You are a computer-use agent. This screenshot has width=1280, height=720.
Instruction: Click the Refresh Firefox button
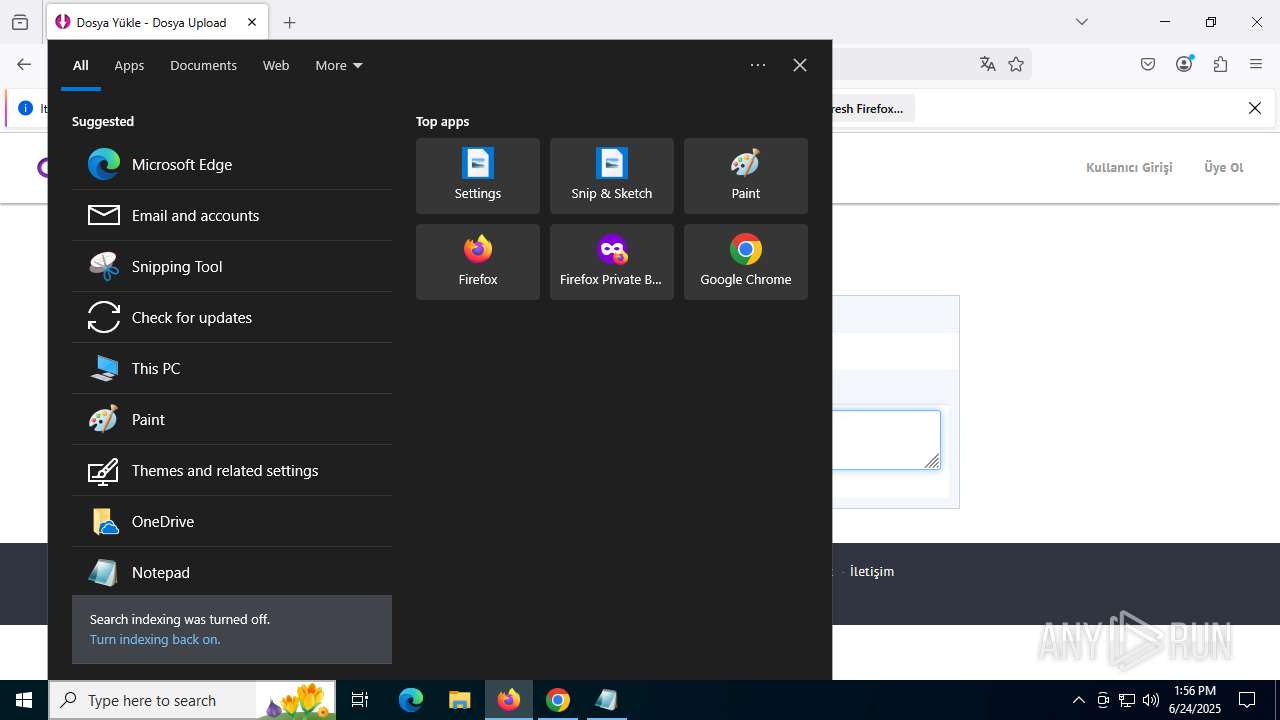click(x=872, y=108)
